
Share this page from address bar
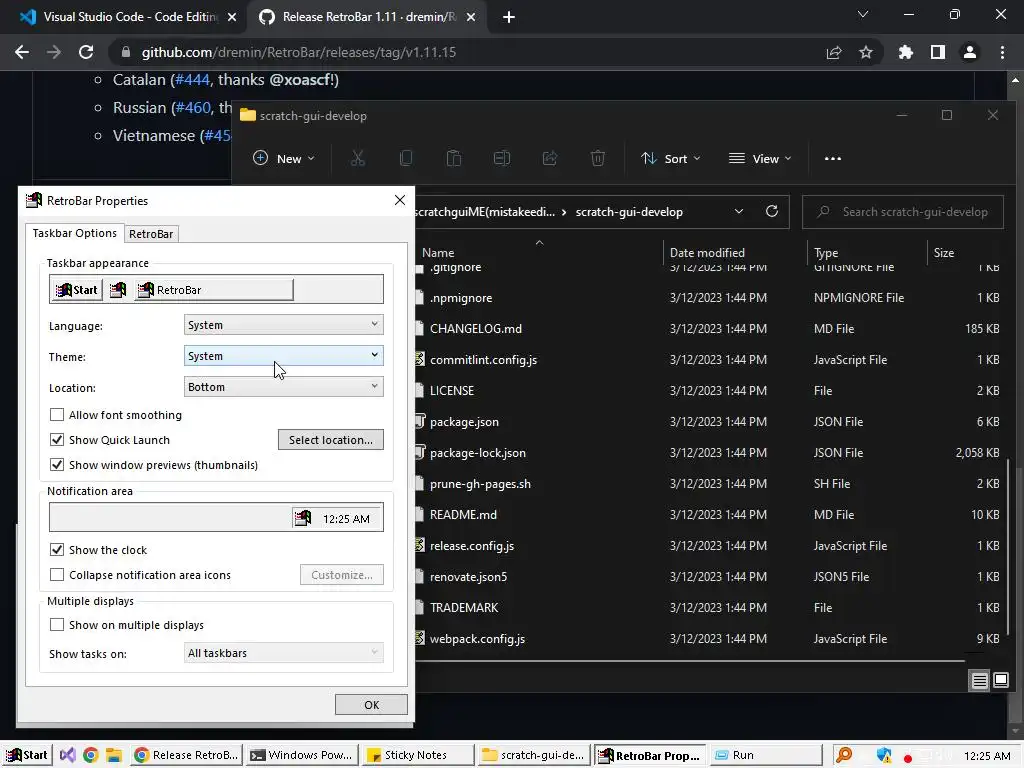(x=834, y=52)
